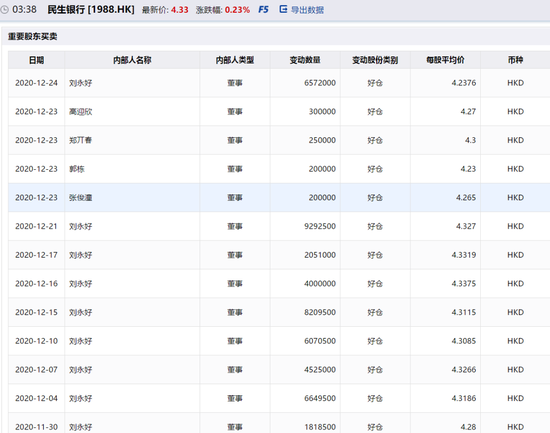
Task: Click the 内部人类型 column header
Action: click(235, 60)
